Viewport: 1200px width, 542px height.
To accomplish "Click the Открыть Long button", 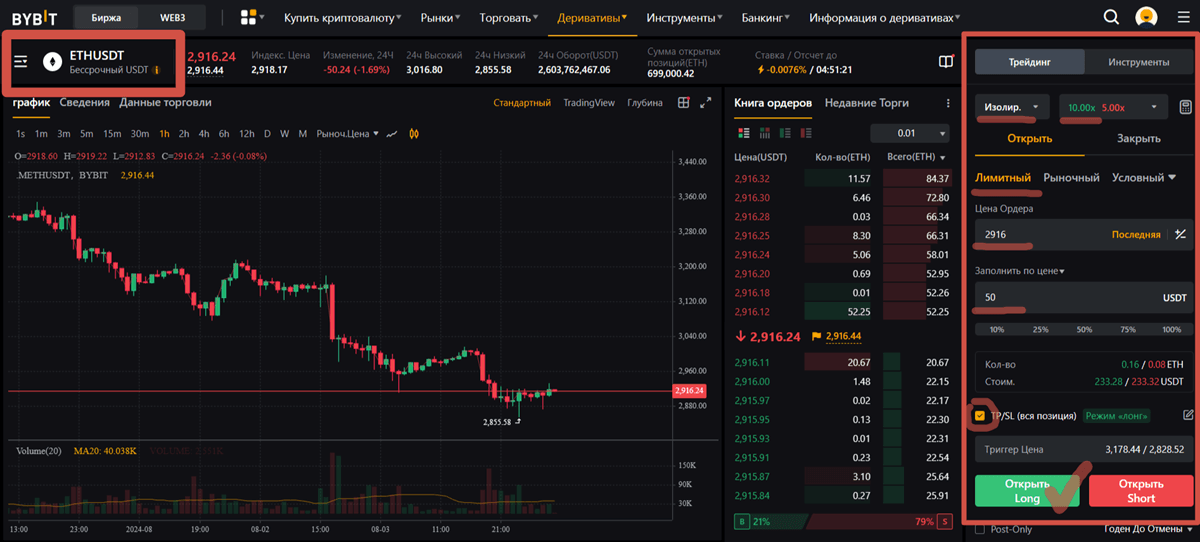I will pos(1027,491).
